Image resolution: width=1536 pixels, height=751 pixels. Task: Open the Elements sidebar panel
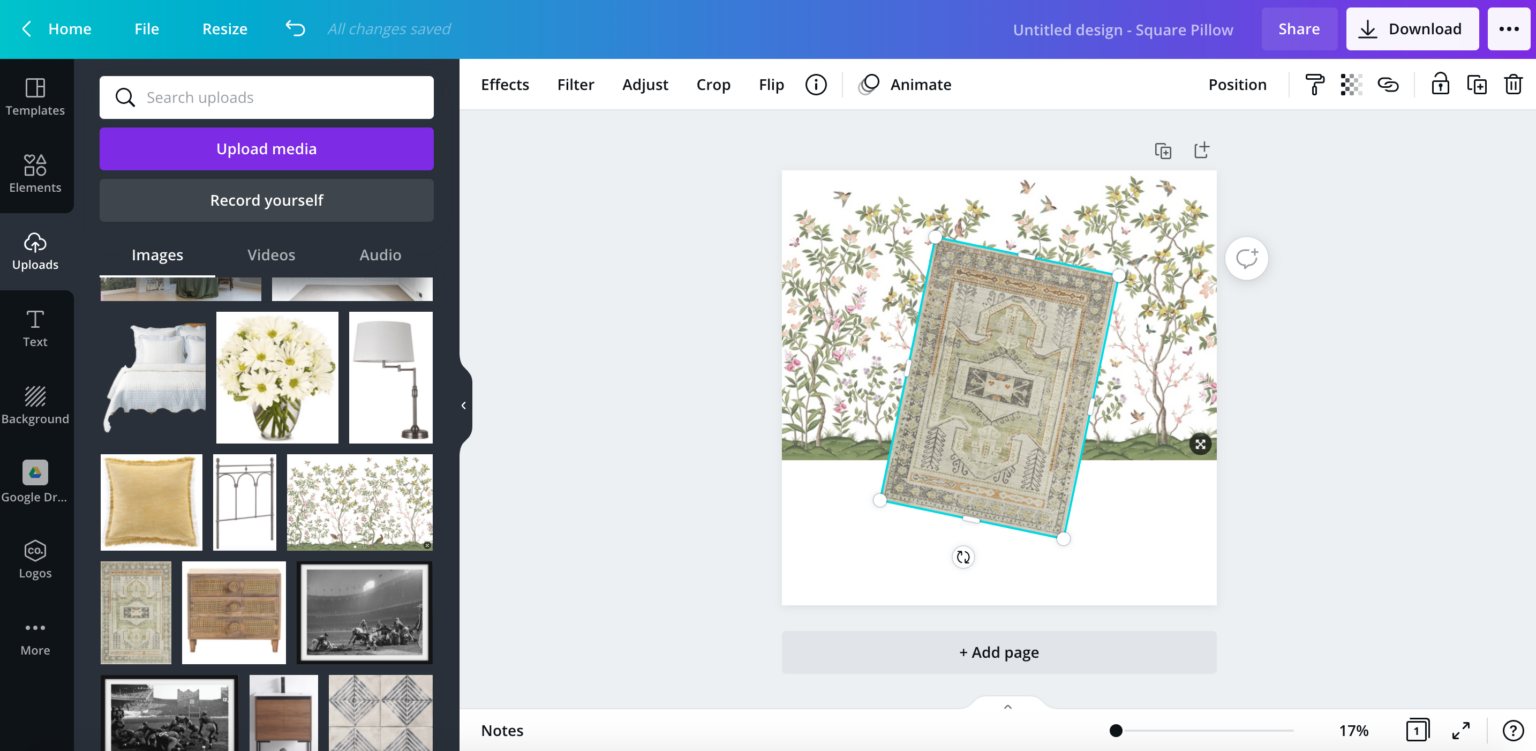pos(36,174)
